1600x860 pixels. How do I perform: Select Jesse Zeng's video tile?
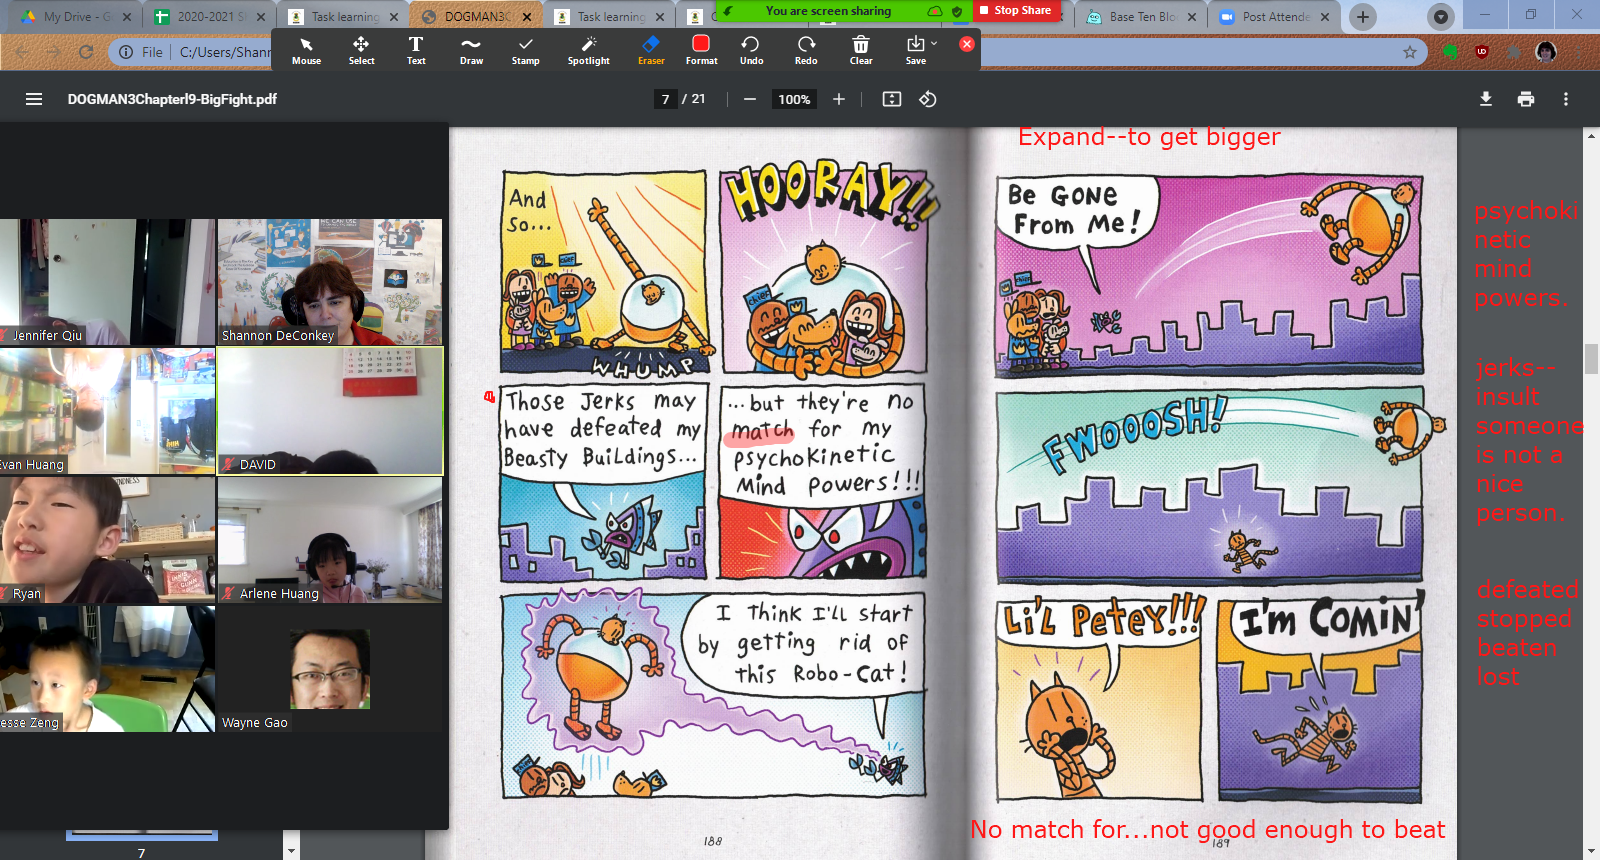point(107,669)
